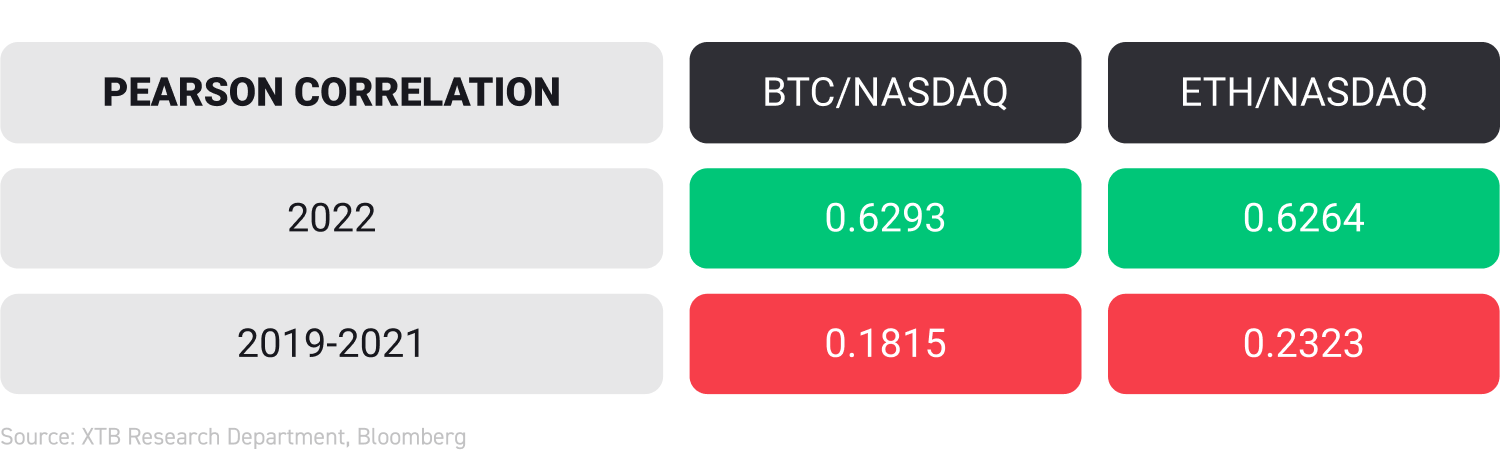Pick the red 0.2323 correlation cell

(1303, 344)
